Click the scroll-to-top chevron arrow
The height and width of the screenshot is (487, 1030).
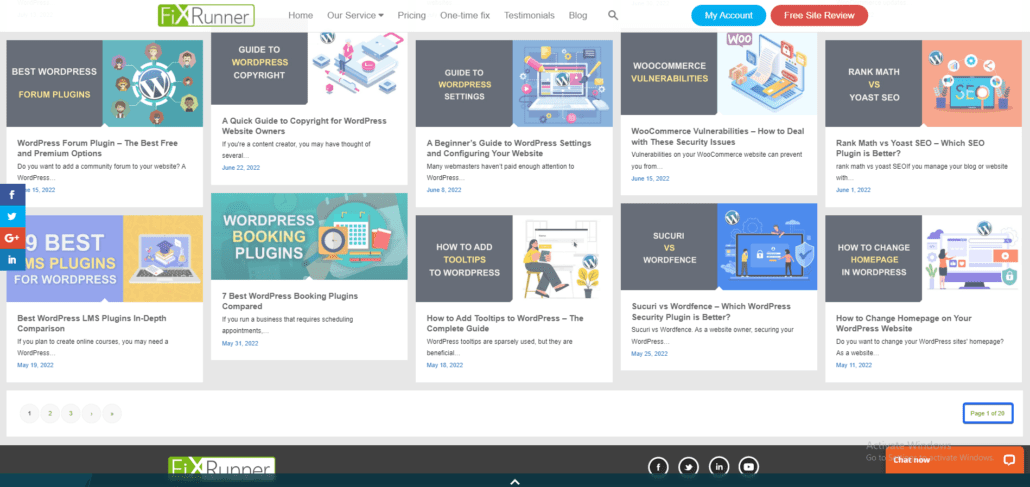point(515,482)
